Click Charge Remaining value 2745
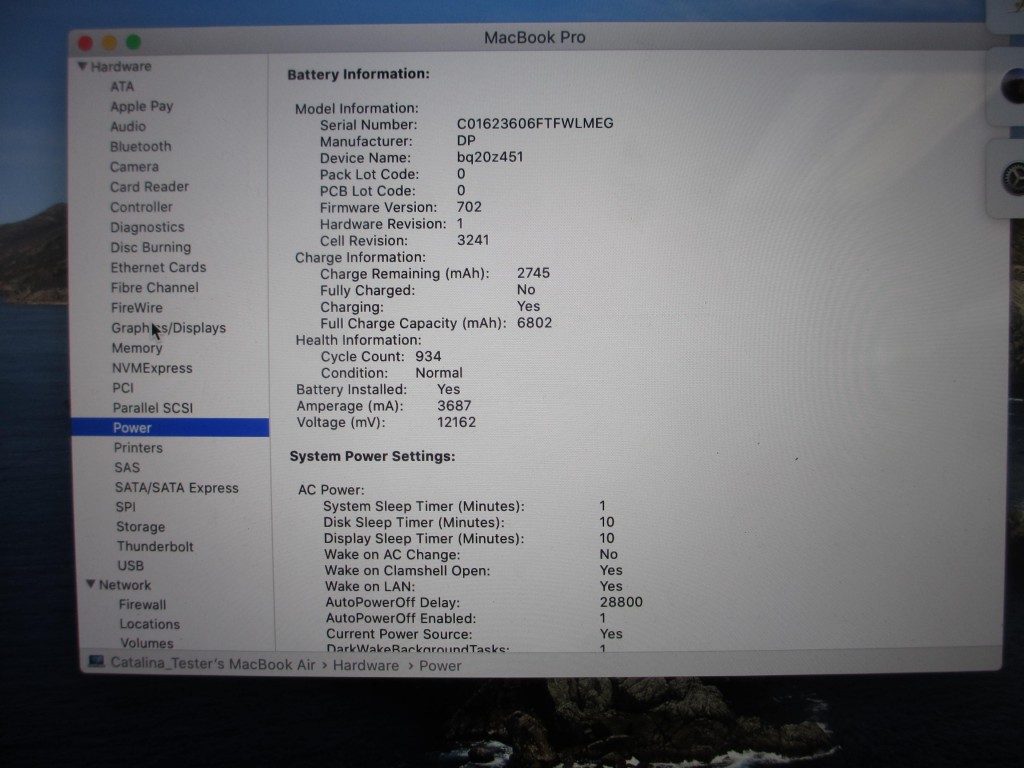This screenshot has height=768, width=1024. point(534,273)
